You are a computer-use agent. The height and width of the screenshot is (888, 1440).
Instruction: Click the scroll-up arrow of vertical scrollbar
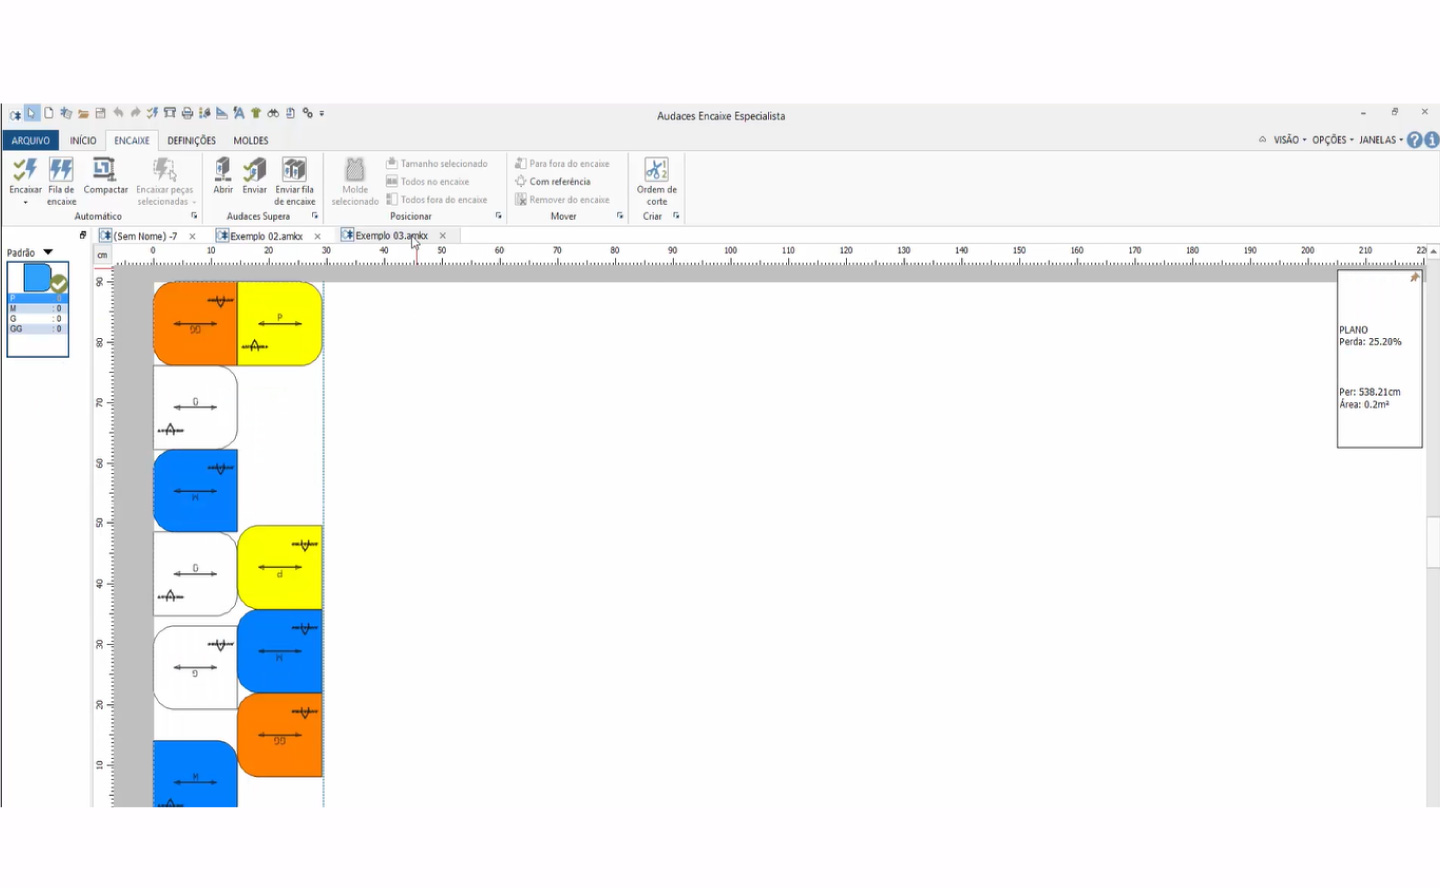[1433, 251]
